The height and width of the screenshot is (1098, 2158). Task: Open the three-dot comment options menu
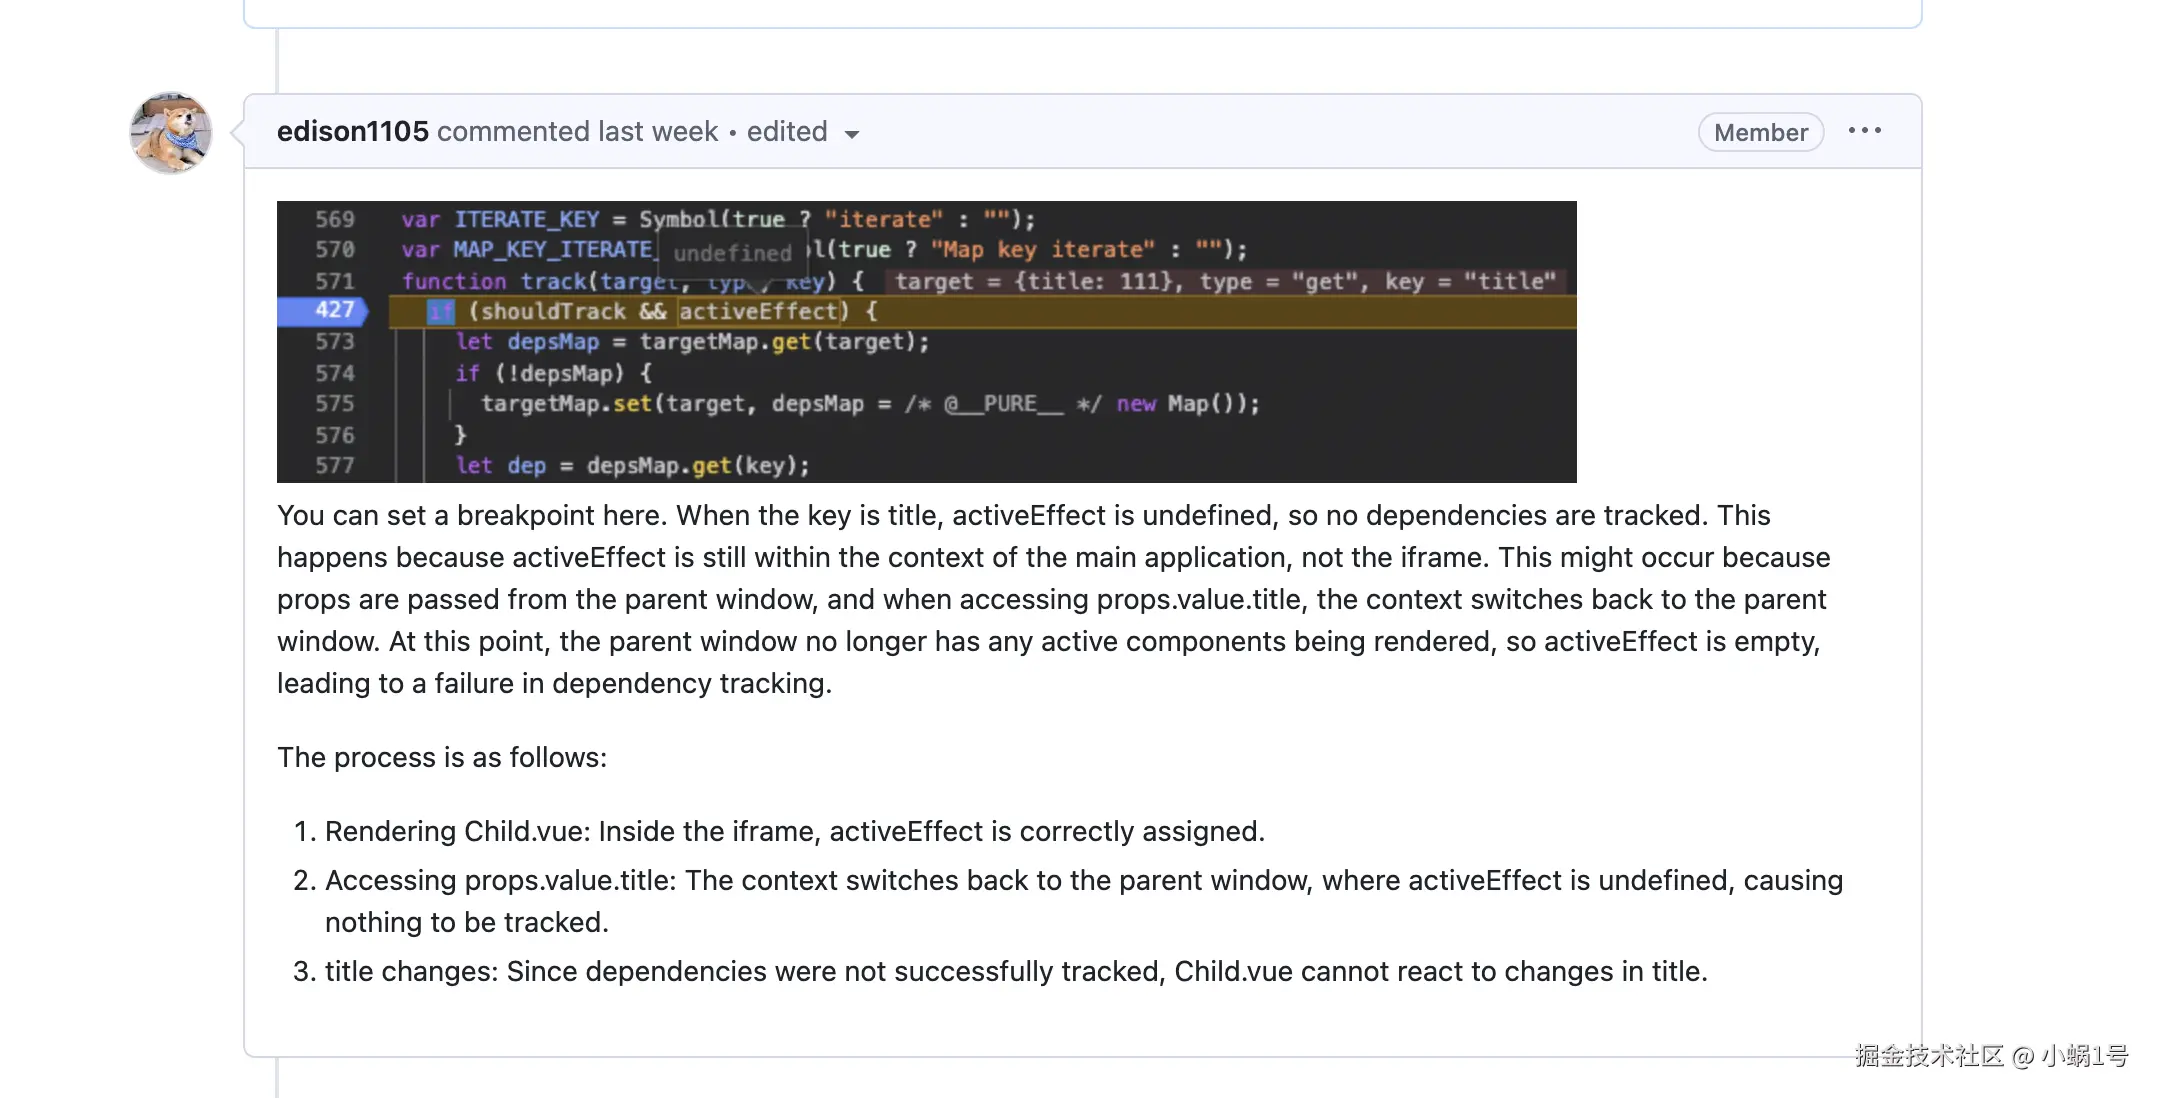coord(1864,131)
